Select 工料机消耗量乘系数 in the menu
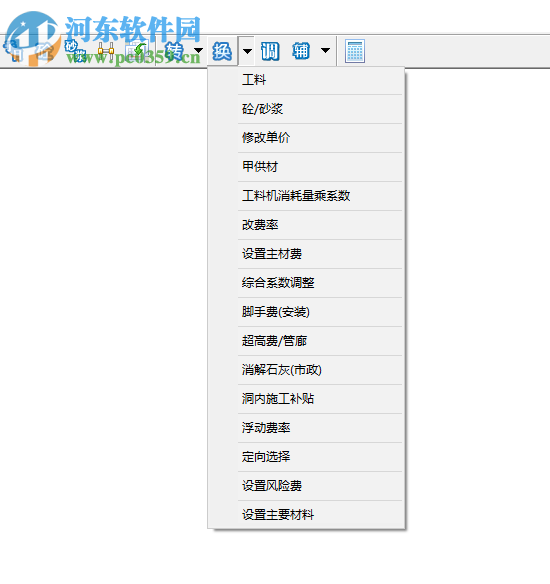This screenshot has width=550, height=584. [306, 196]
